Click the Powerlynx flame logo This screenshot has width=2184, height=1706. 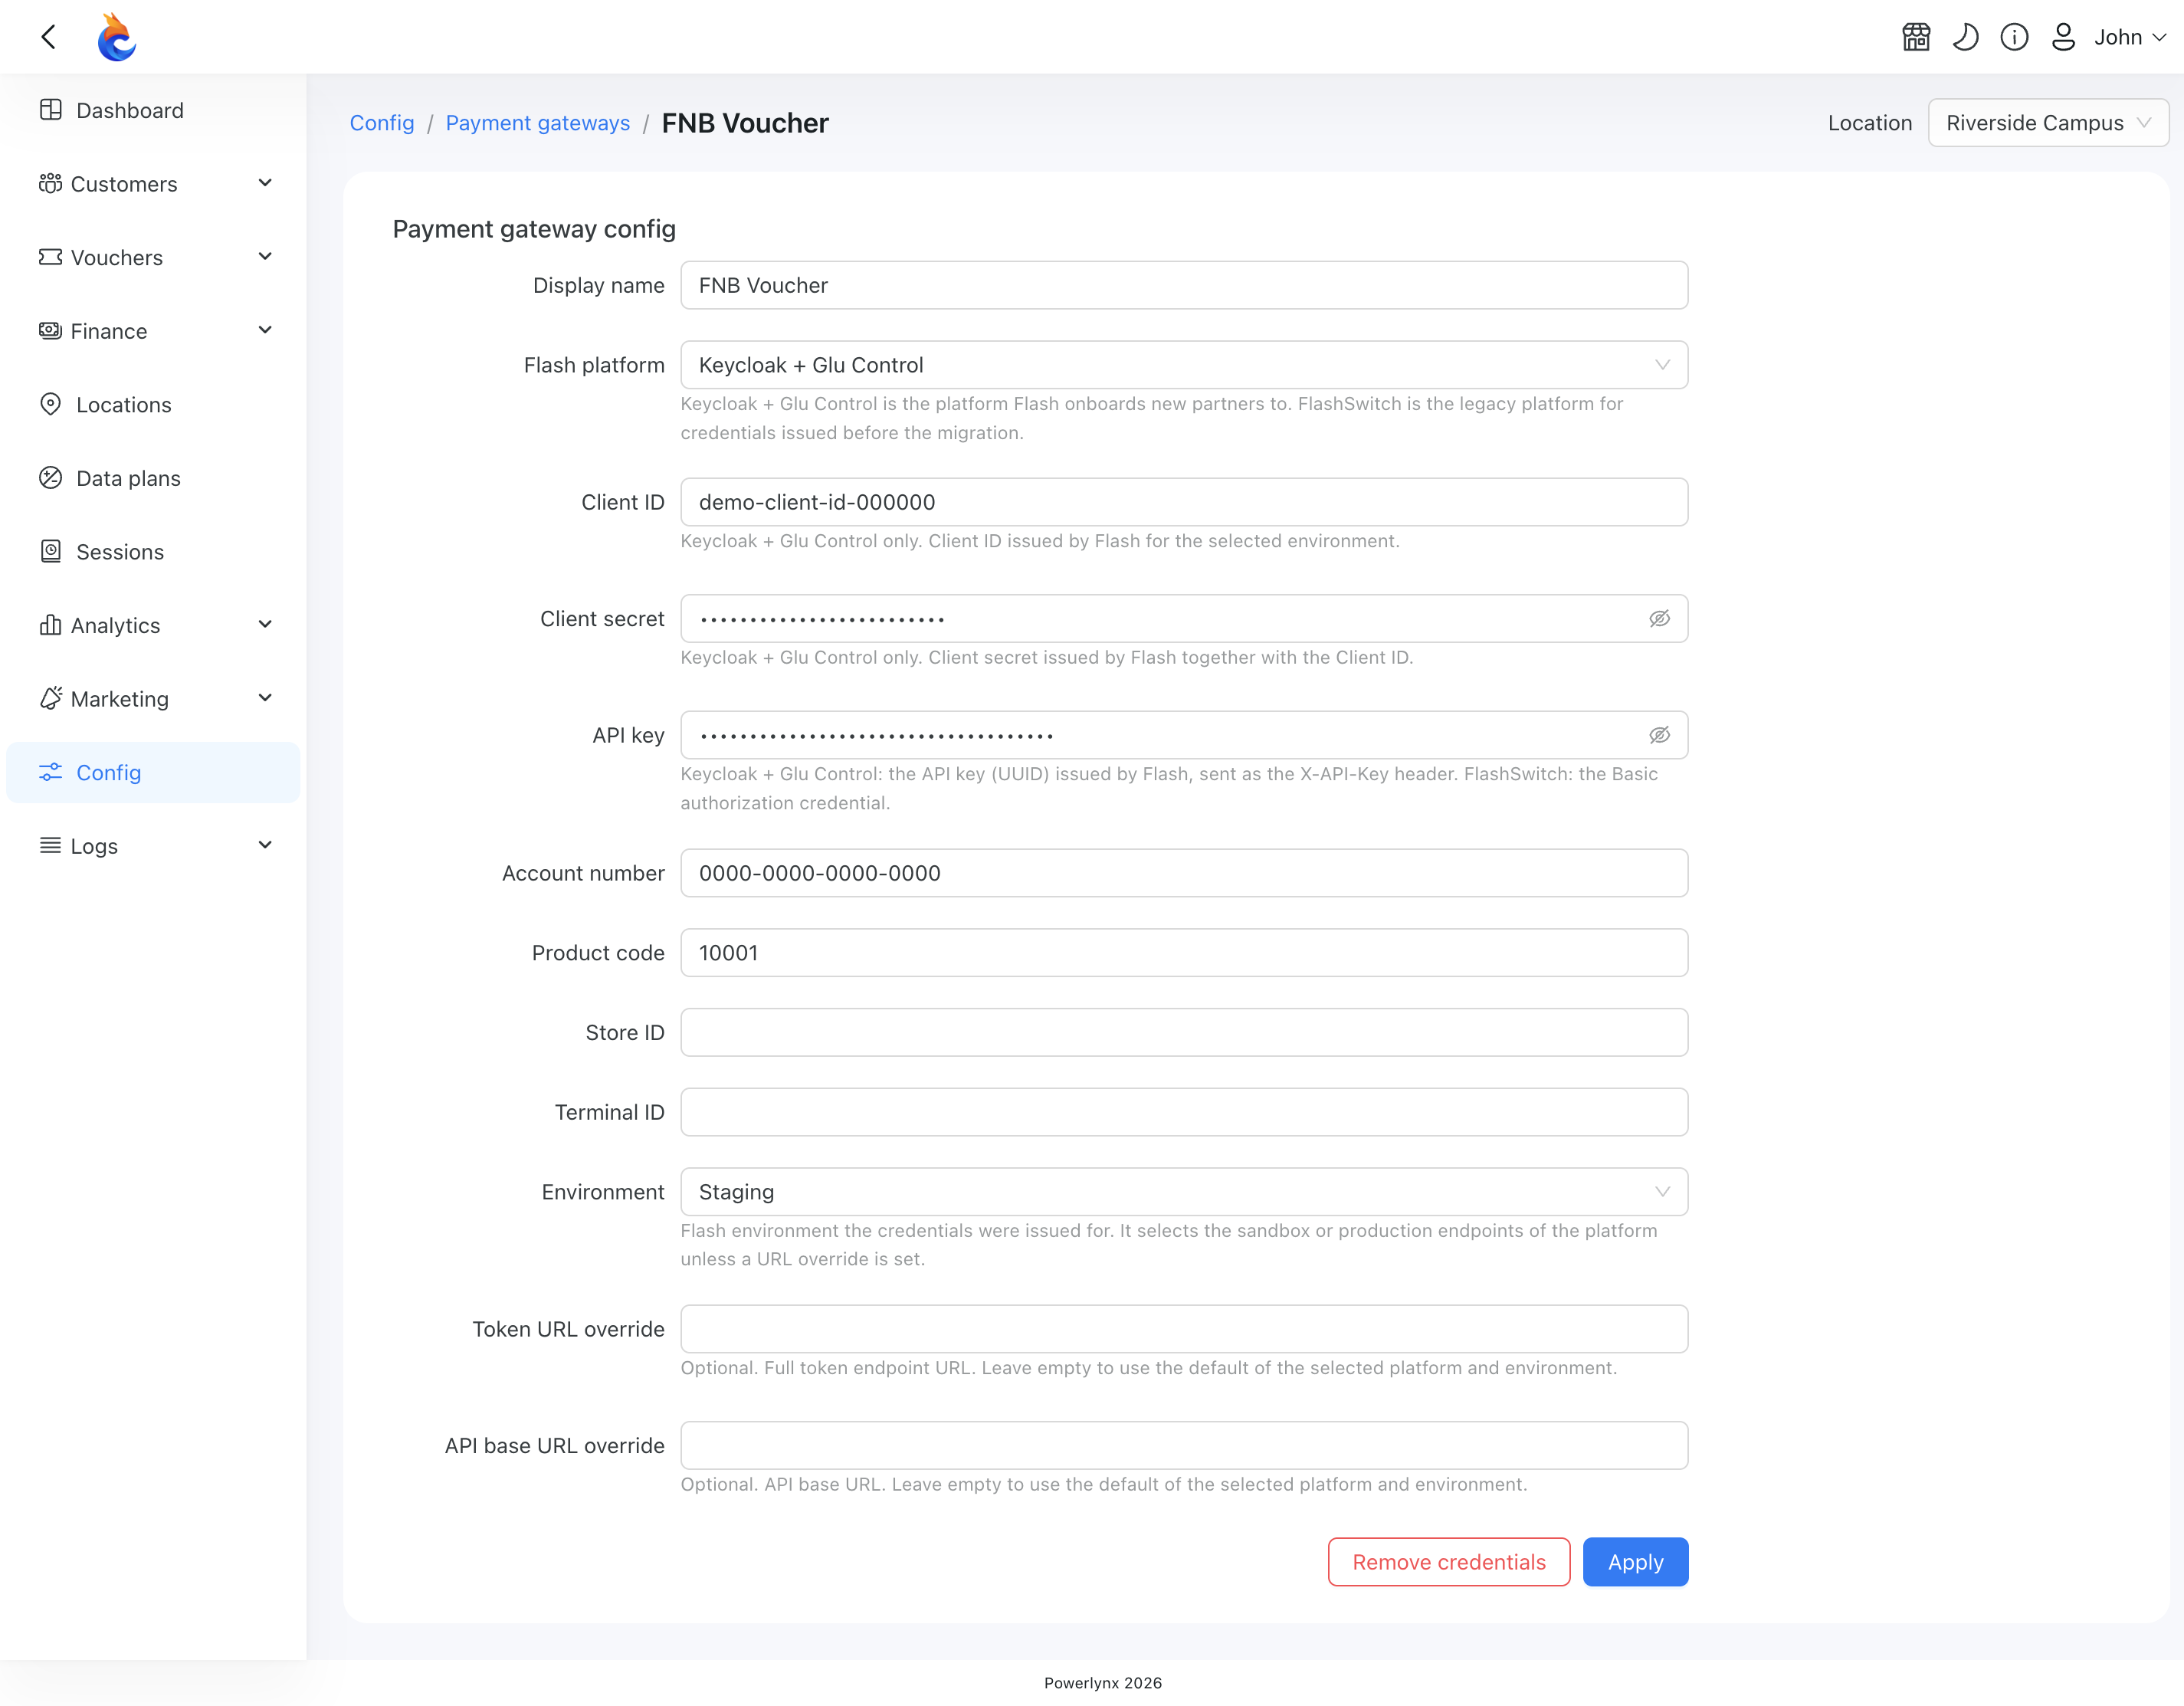pos(116,37)
